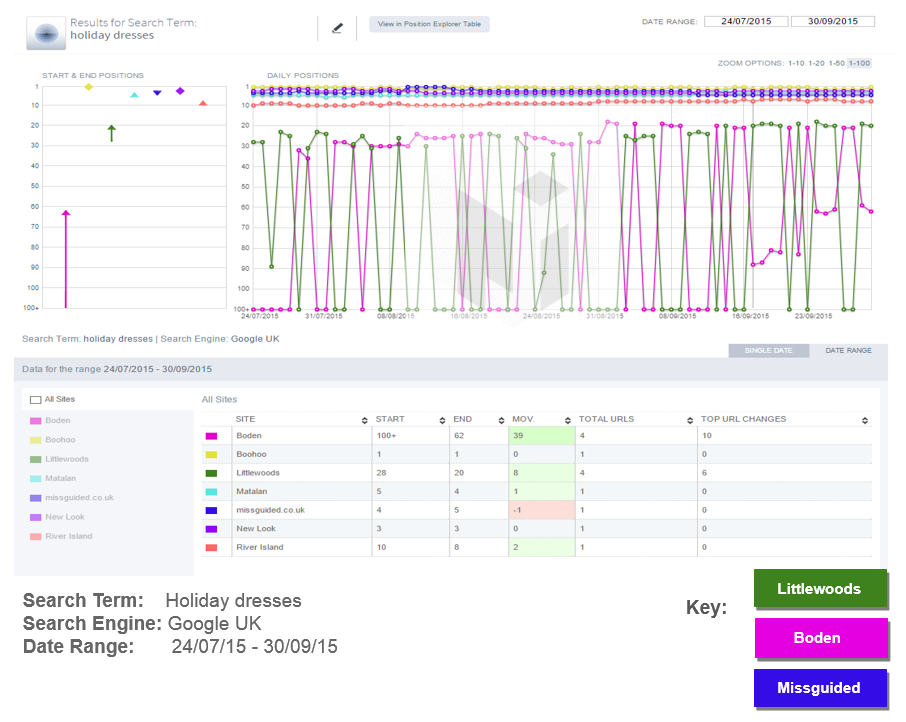This screenshot has width=906, height=722.
Task: Click 08/09/2015 date on chart axis
Action: coord(678,316)
